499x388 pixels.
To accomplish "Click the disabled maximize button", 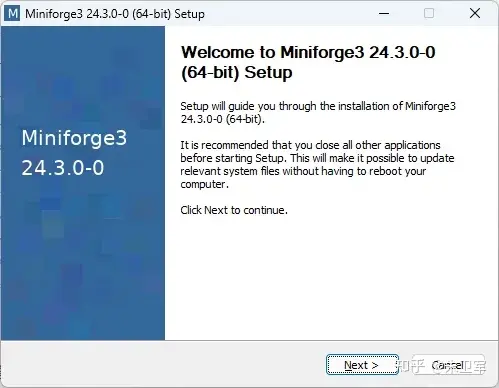I will coord(429,14).
